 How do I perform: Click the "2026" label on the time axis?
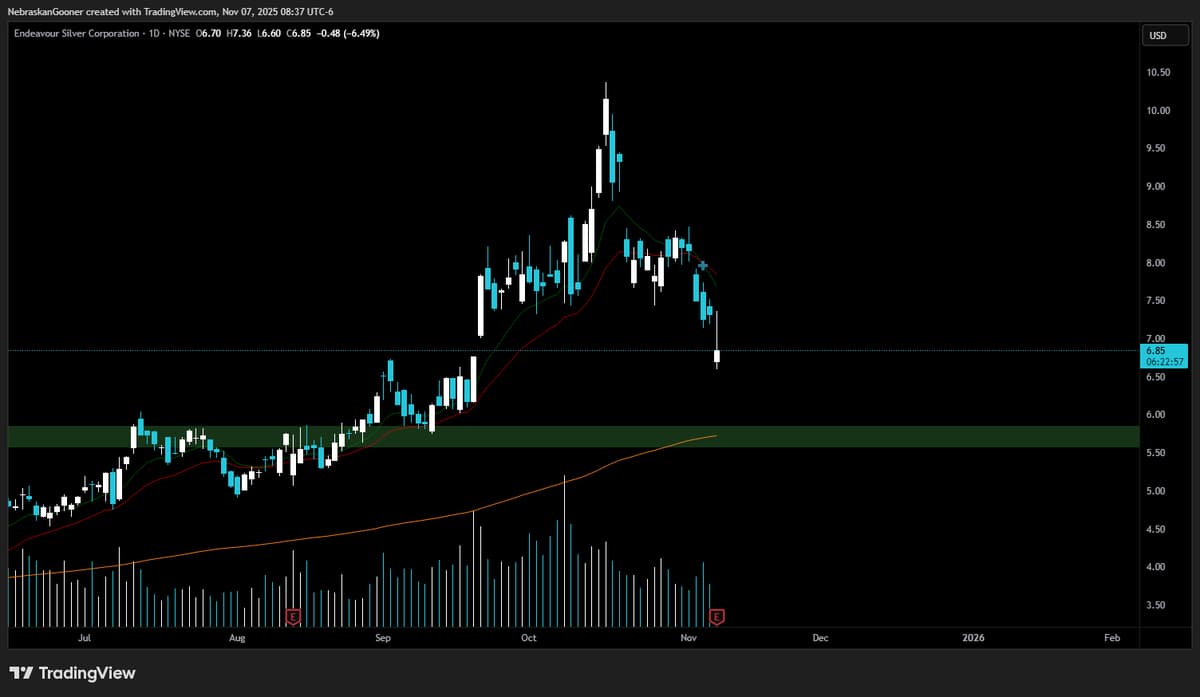pos(973,637)
